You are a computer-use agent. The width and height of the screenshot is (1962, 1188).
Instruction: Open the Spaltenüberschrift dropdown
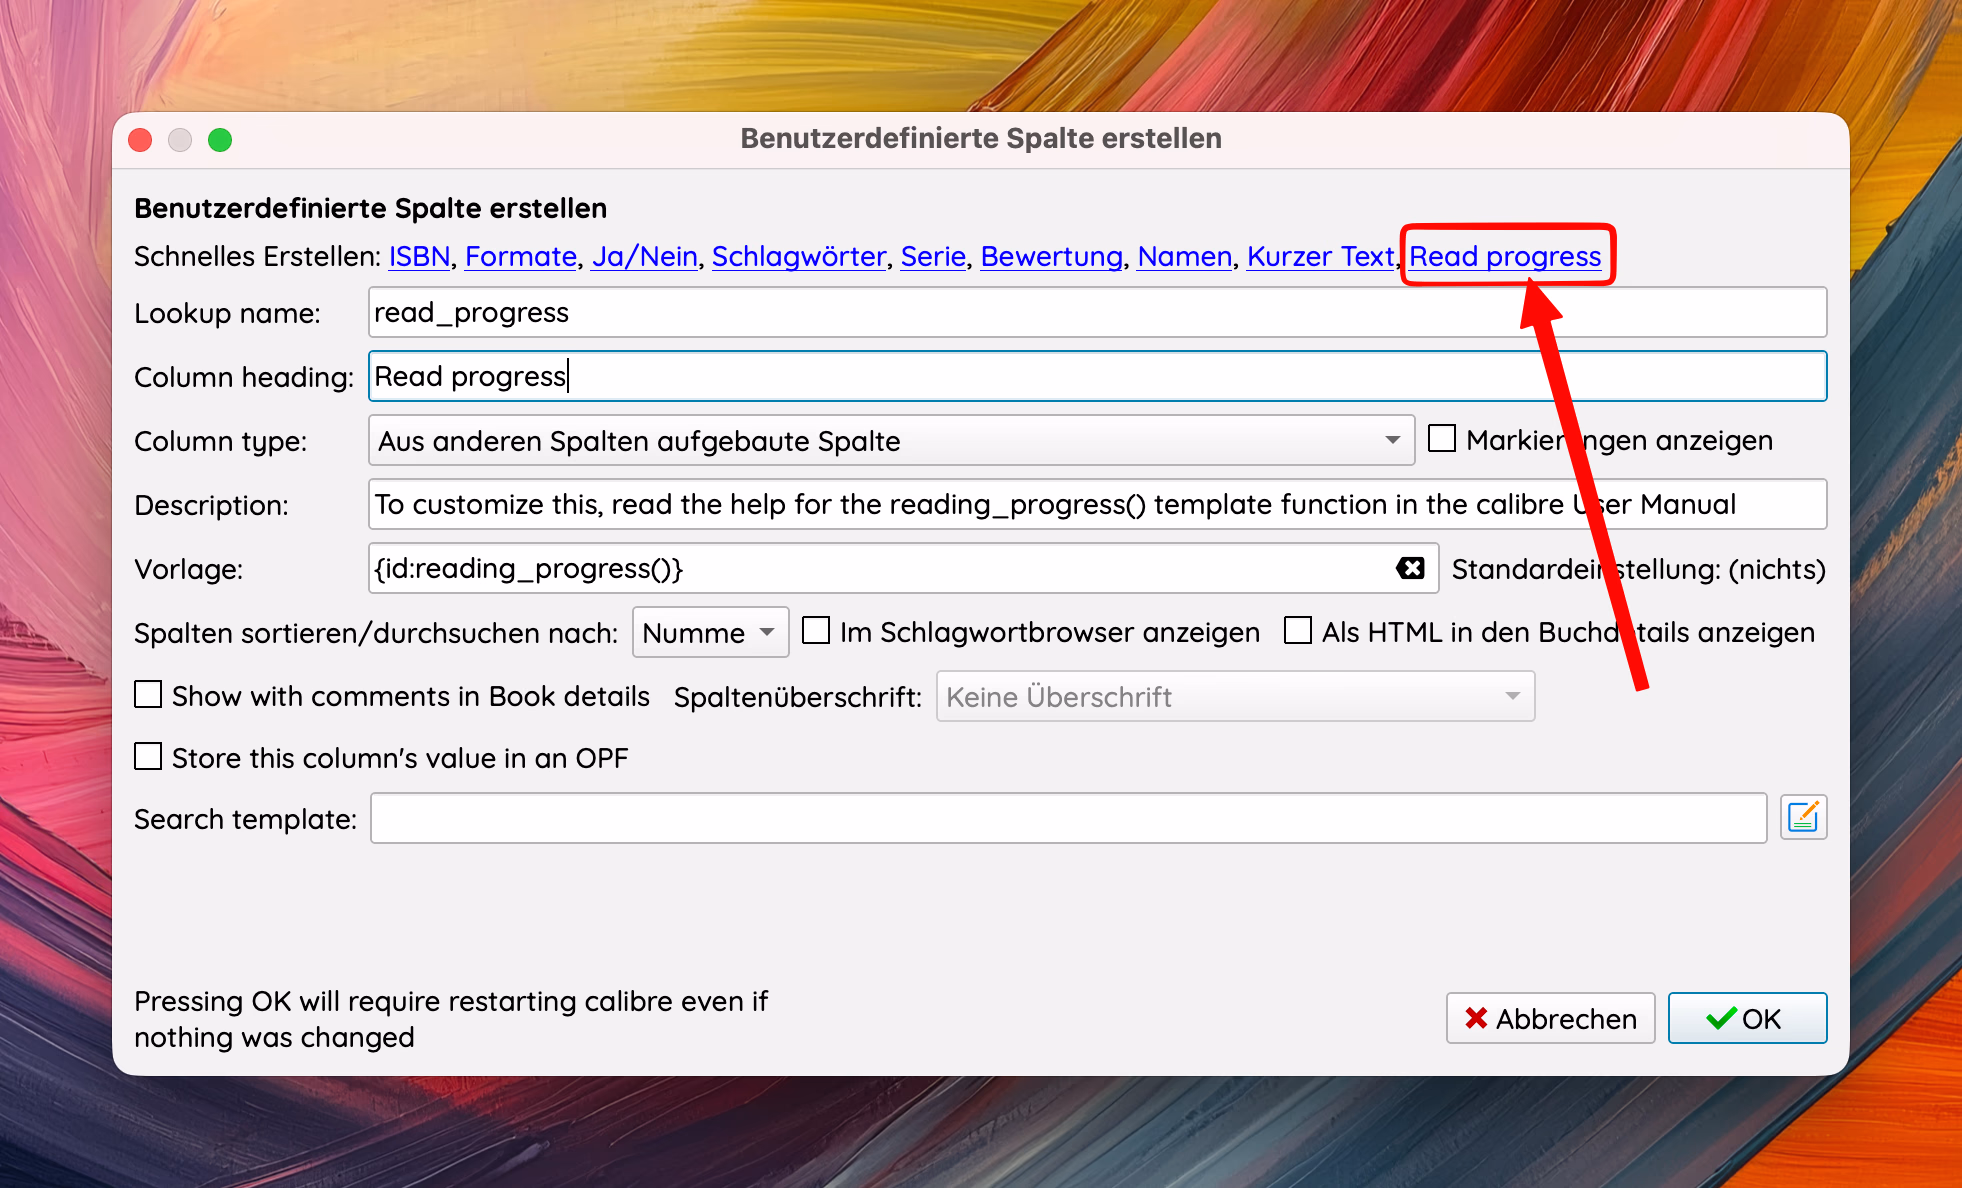click(1234, 697)
